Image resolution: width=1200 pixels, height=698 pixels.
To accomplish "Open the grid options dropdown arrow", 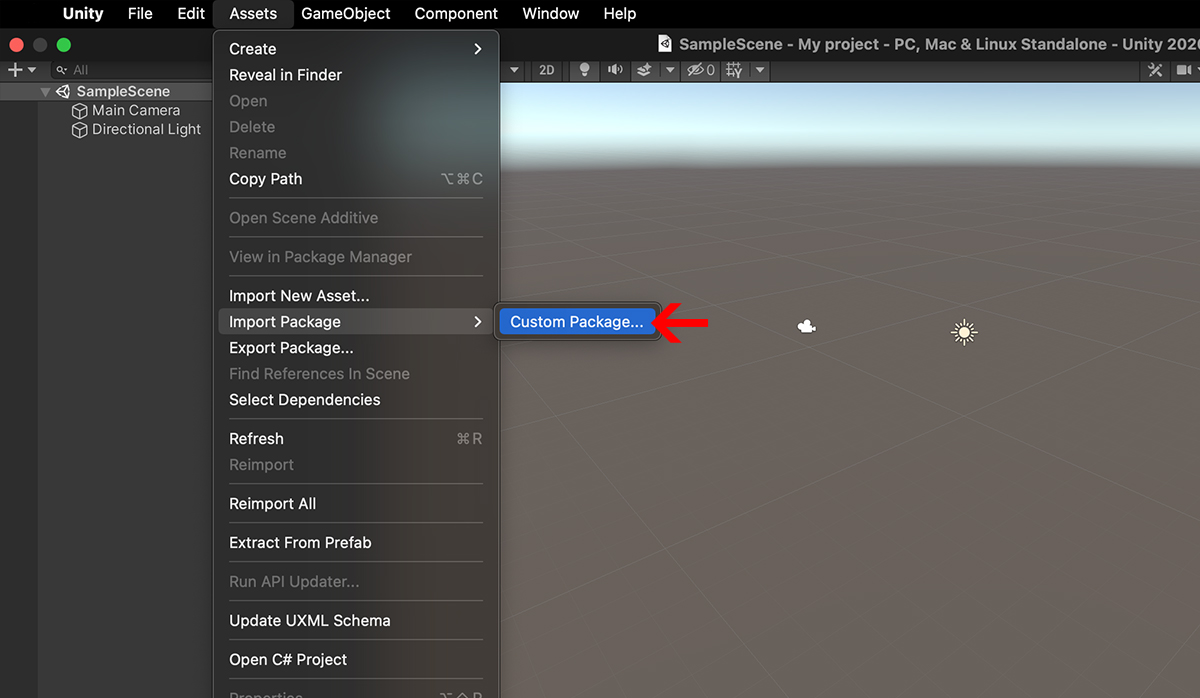I will click(x=760, y=70).
